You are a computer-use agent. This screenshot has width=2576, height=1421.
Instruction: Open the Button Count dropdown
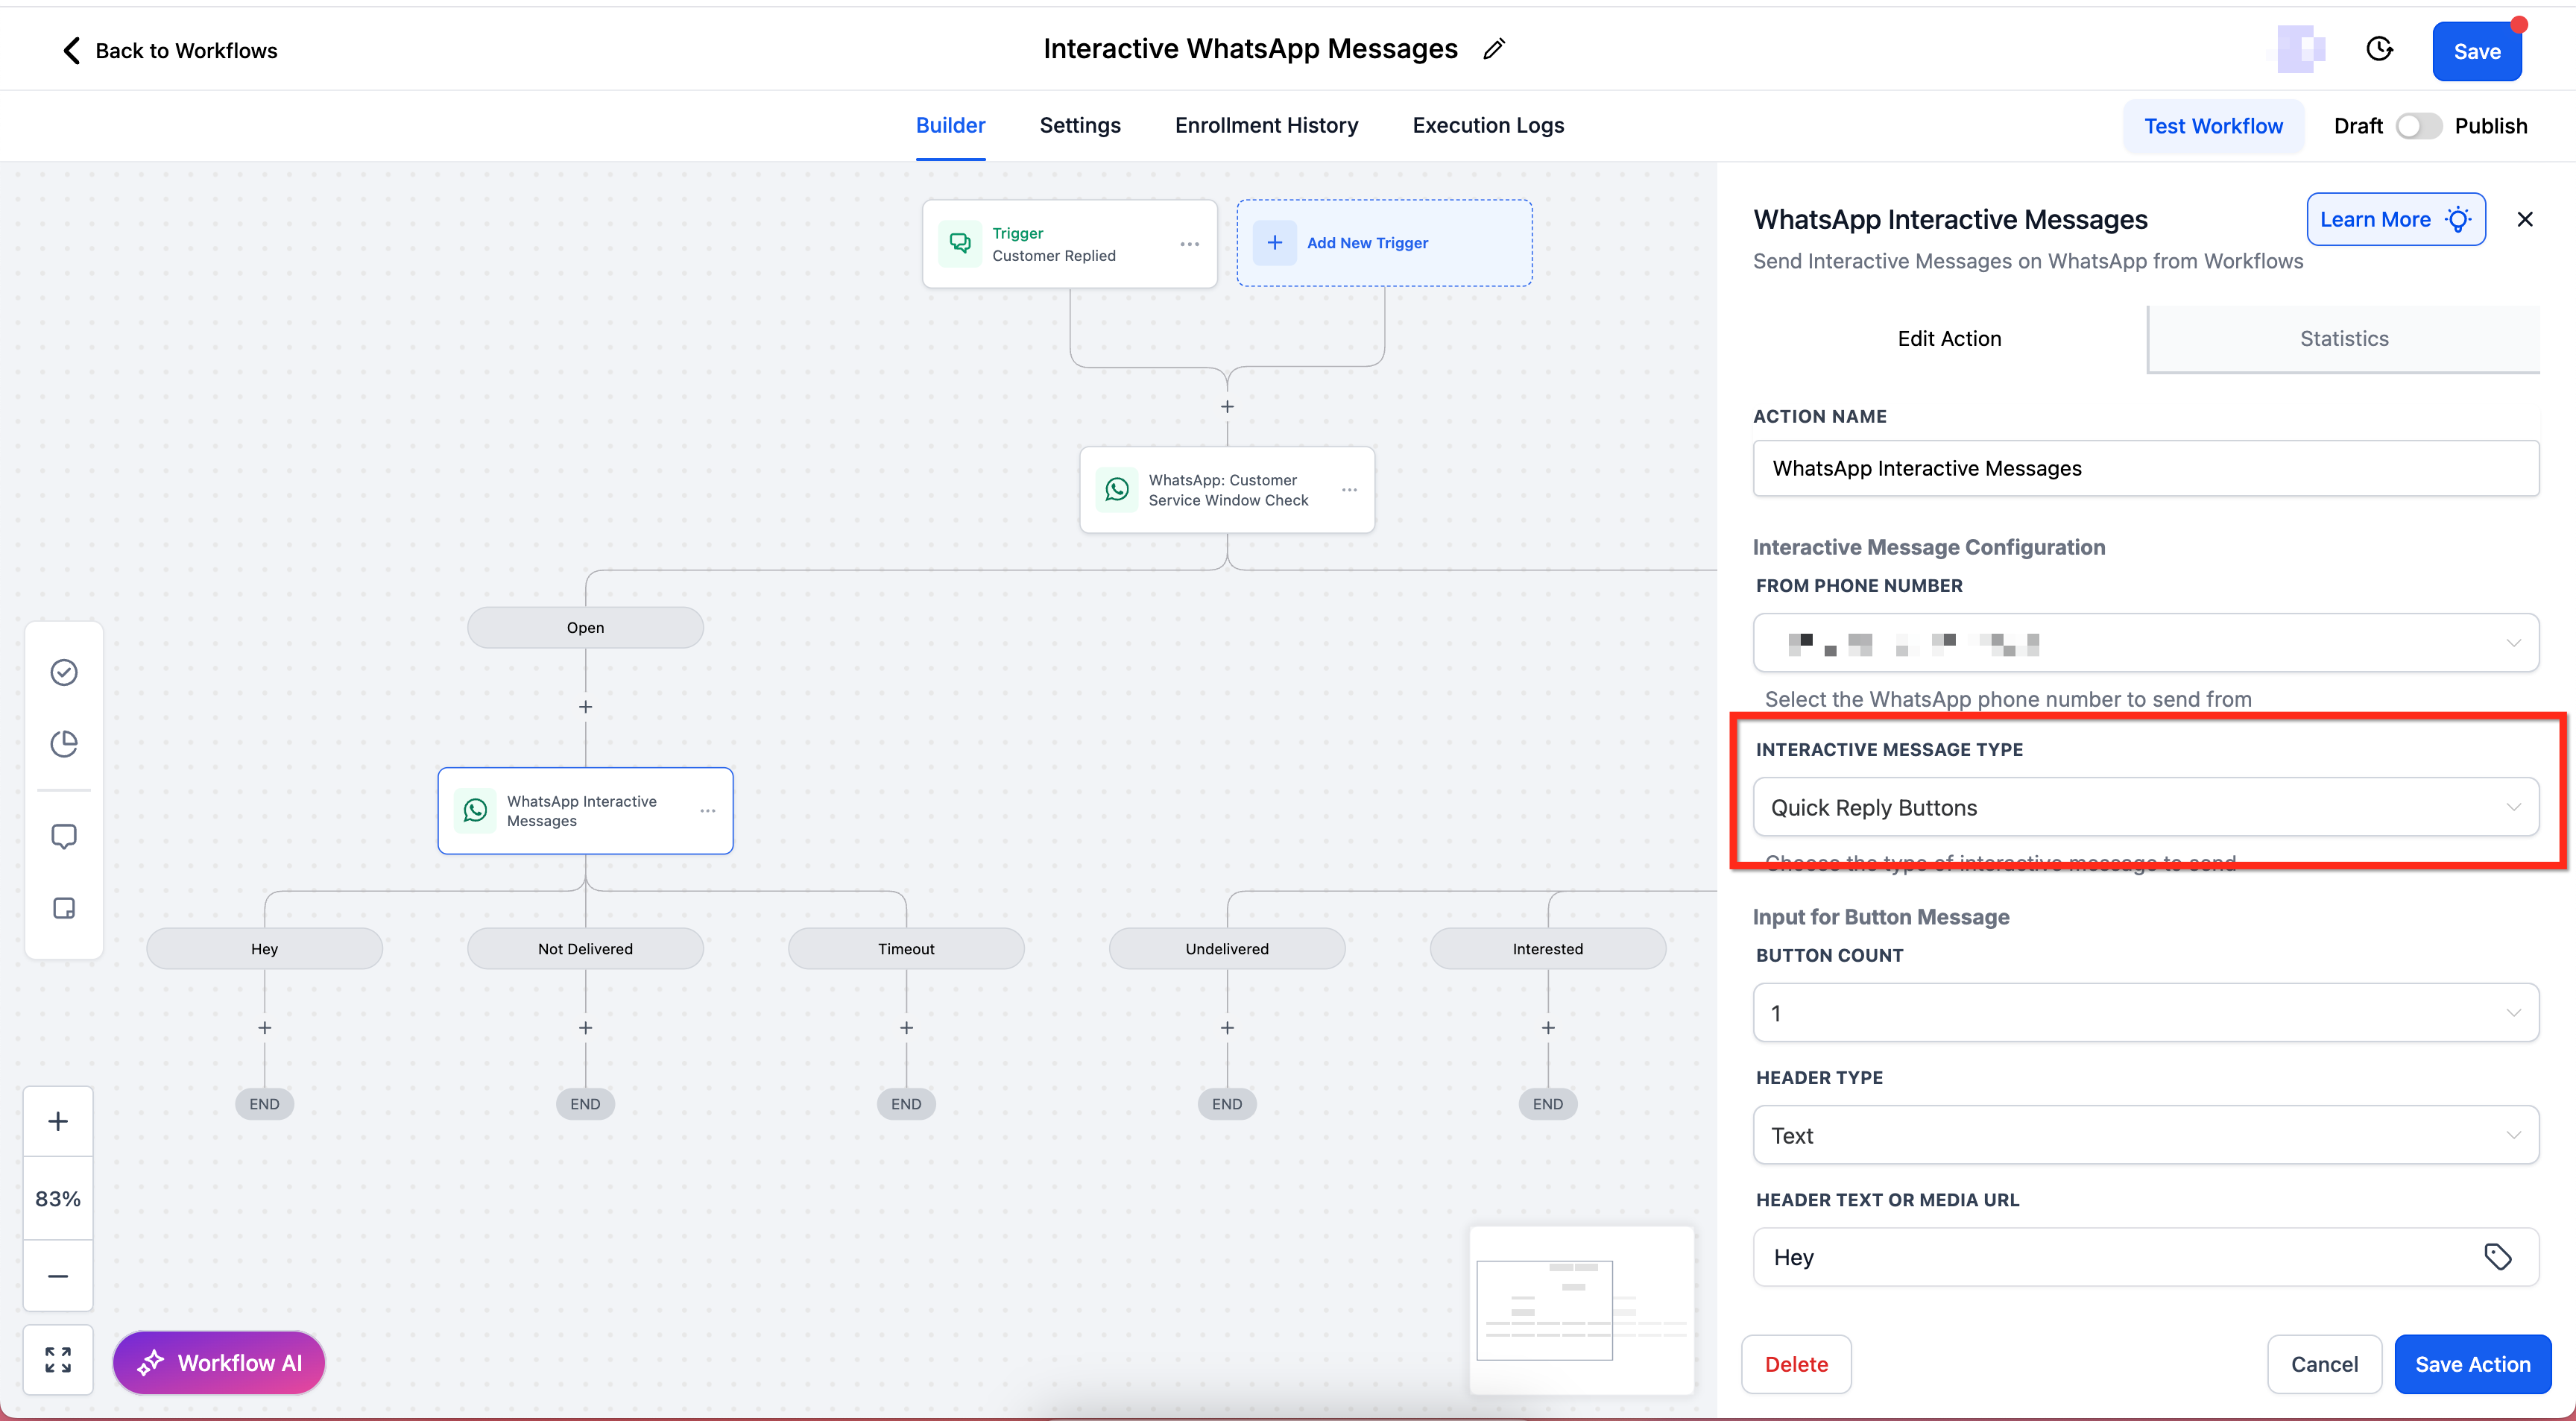[2145, 1012]
